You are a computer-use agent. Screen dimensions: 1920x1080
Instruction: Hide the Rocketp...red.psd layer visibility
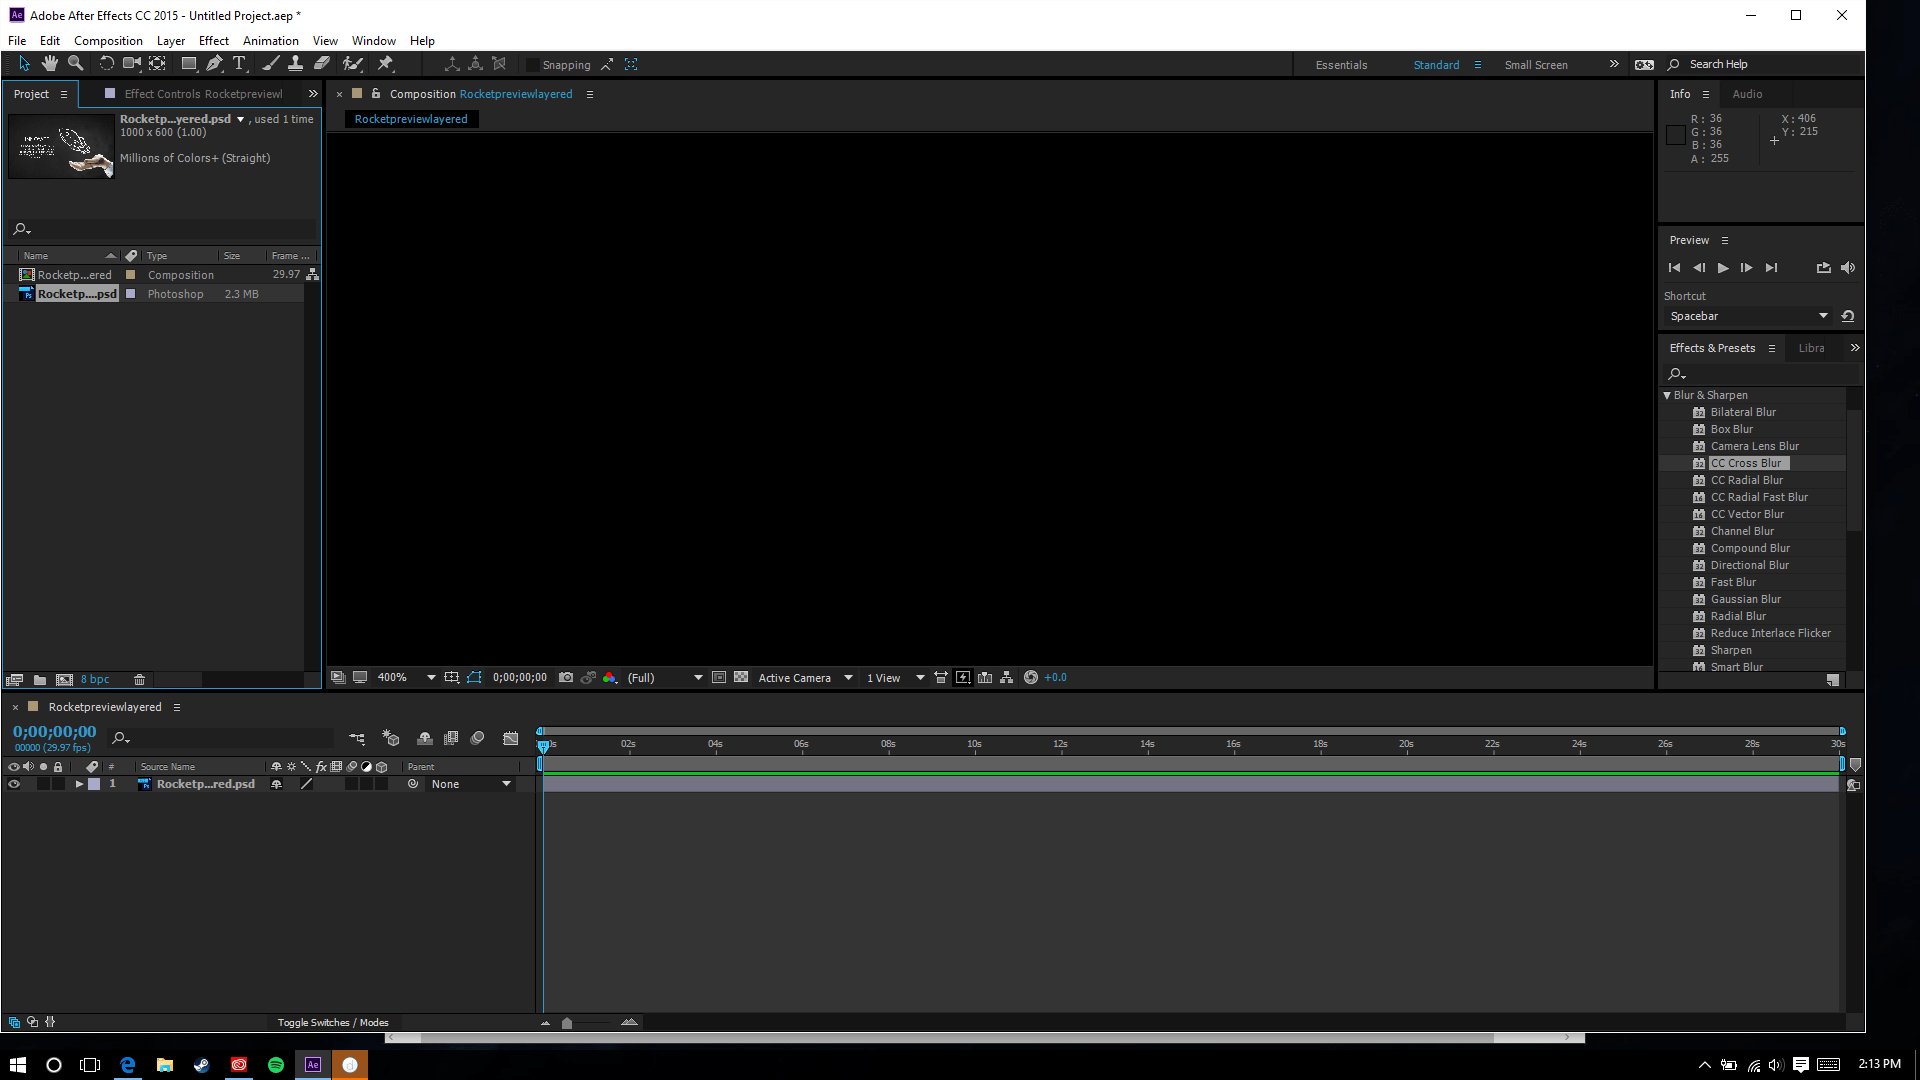pos(14,784)
